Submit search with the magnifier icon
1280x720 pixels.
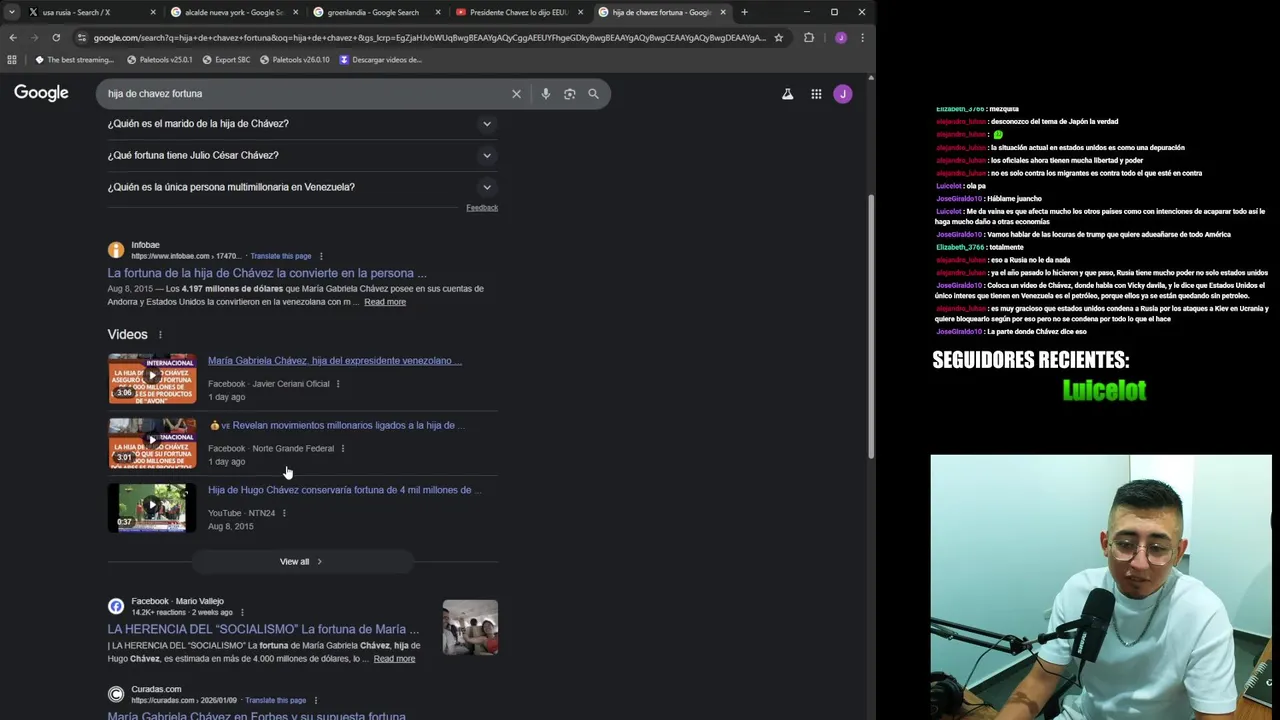593,94
